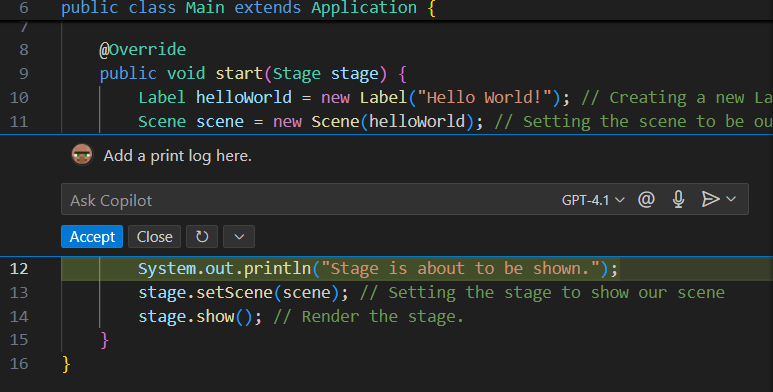Screen dimensions: 773x392
Task: Click the user avatar beside the prompt
Action: 82,155
